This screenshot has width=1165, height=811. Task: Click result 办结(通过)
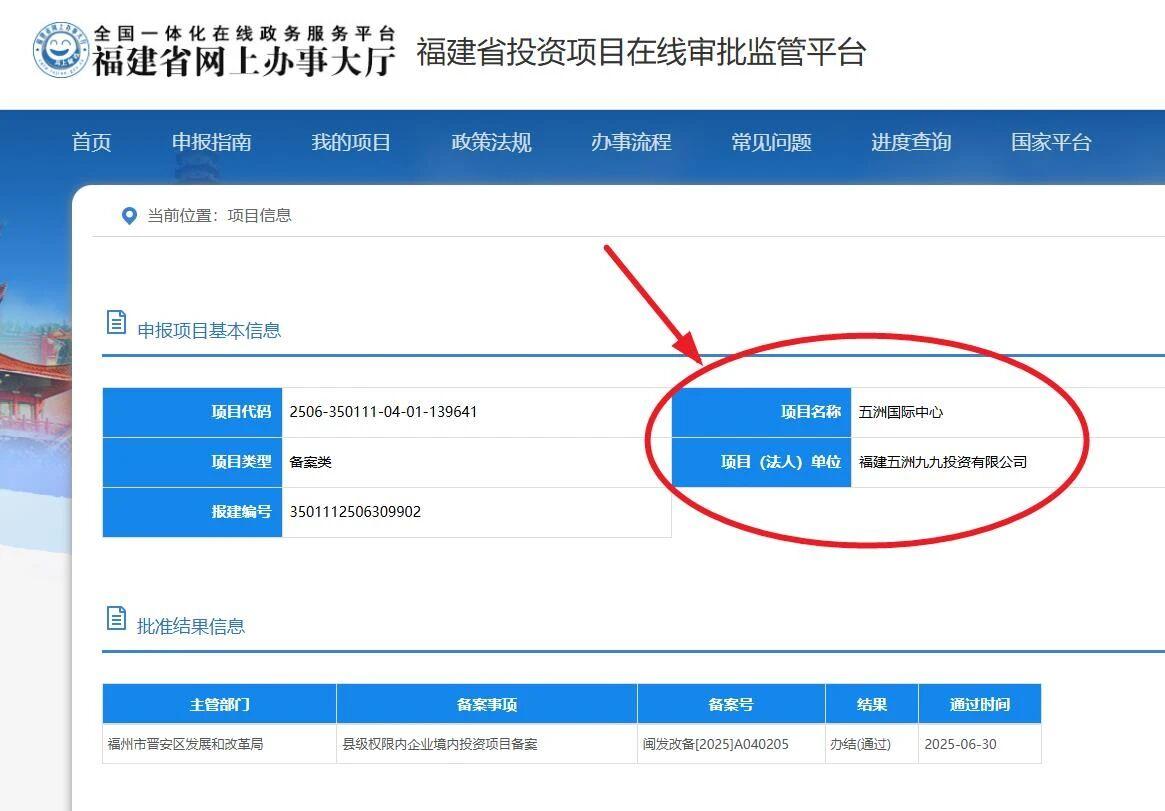click(860, 744)
